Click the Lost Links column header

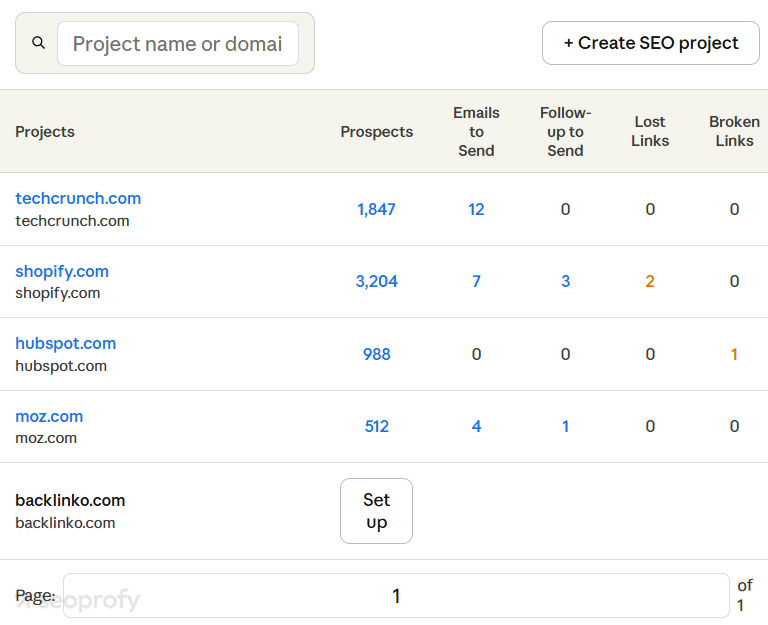650,131
